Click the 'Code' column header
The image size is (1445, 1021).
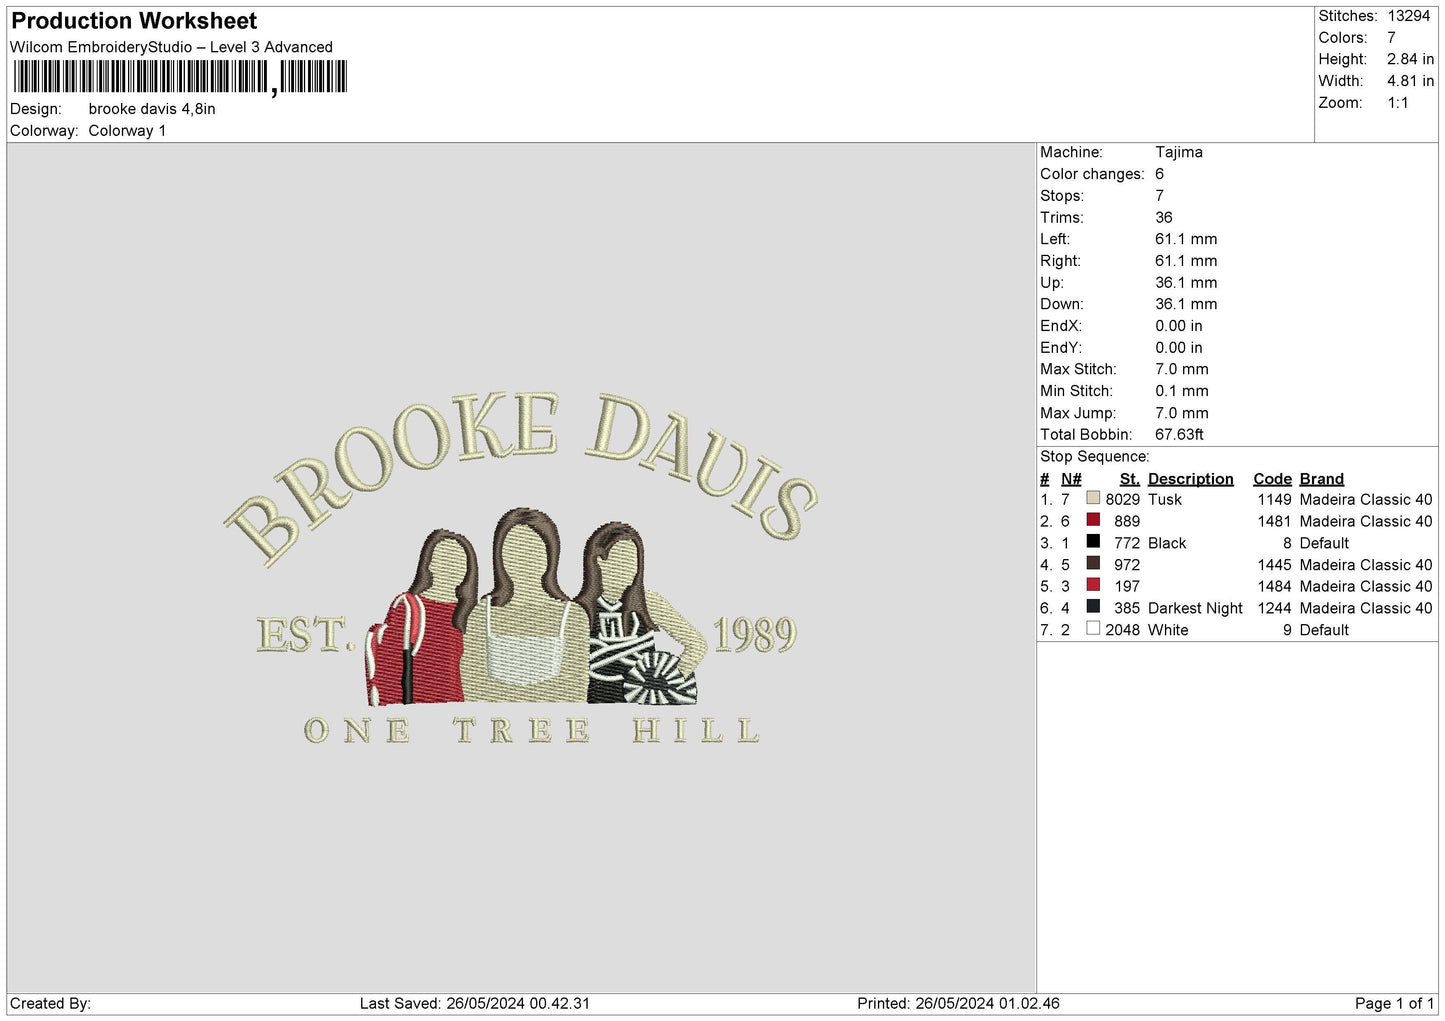coord(1273,479)
